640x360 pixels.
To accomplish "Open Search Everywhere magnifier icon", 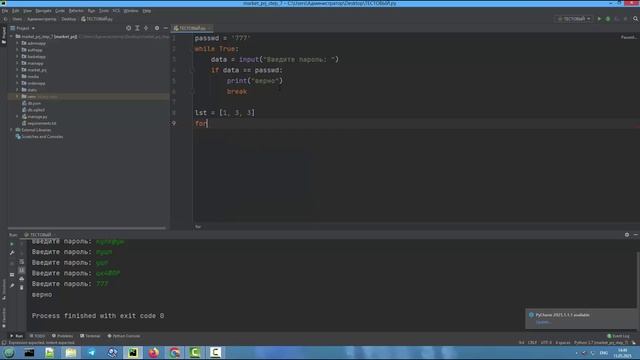I will click(x=636, y=19).
